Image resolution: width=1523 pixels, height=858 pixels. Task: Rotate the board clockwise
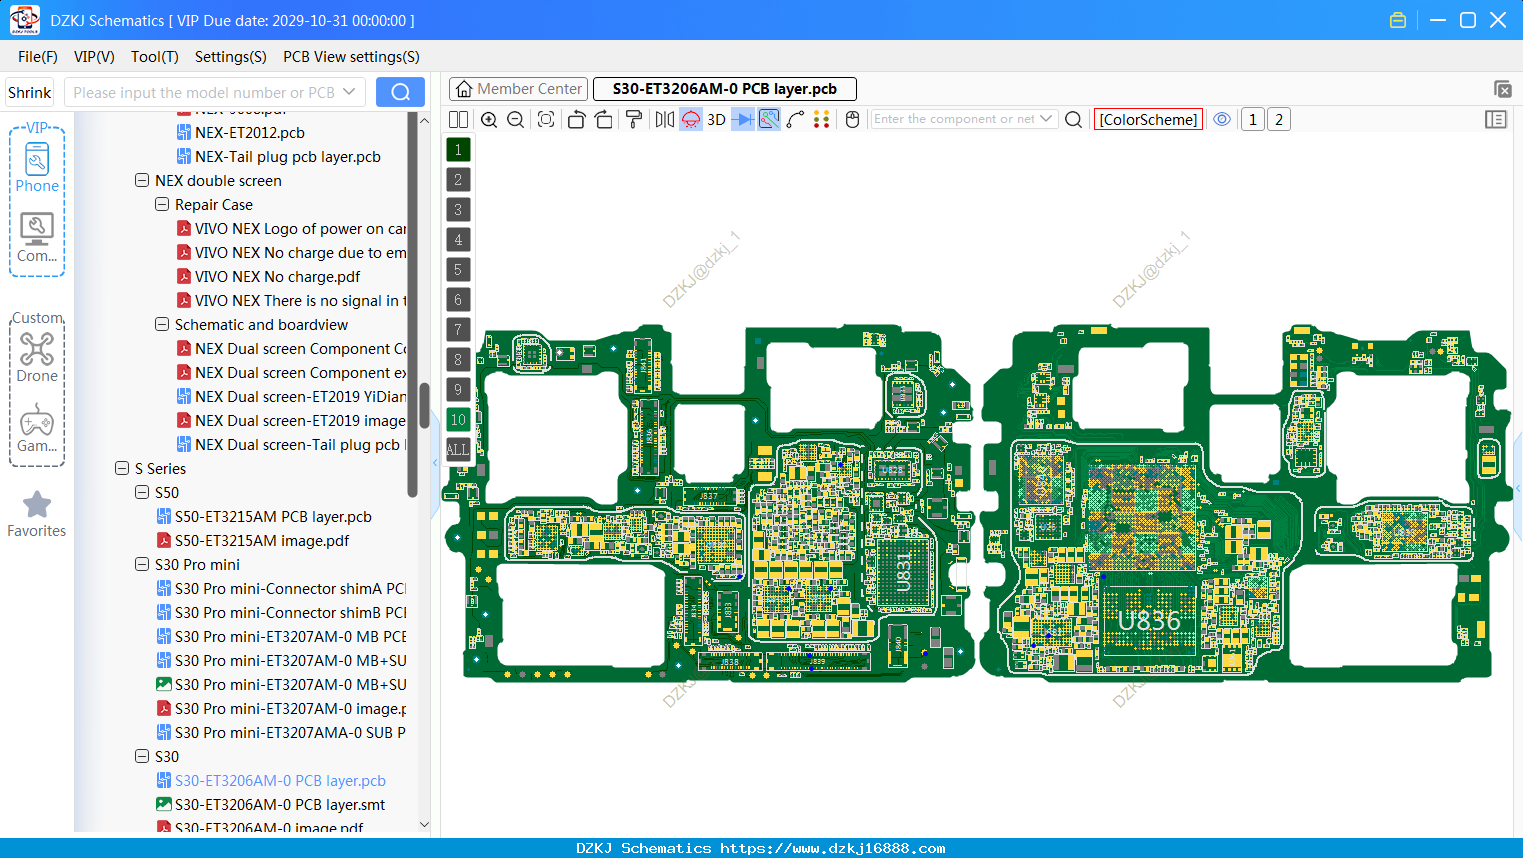(603, 119)
